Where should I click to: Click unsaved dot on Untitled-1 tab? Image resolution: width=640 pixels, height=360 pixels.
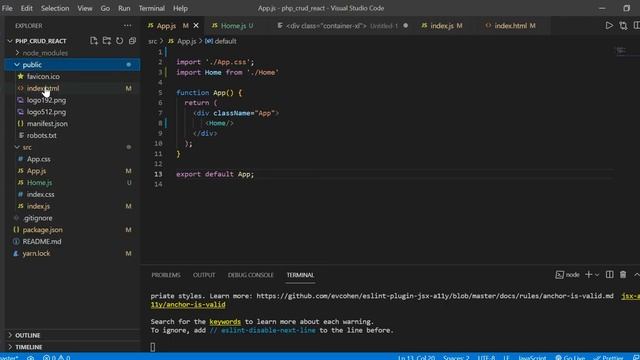coord(405,25)
